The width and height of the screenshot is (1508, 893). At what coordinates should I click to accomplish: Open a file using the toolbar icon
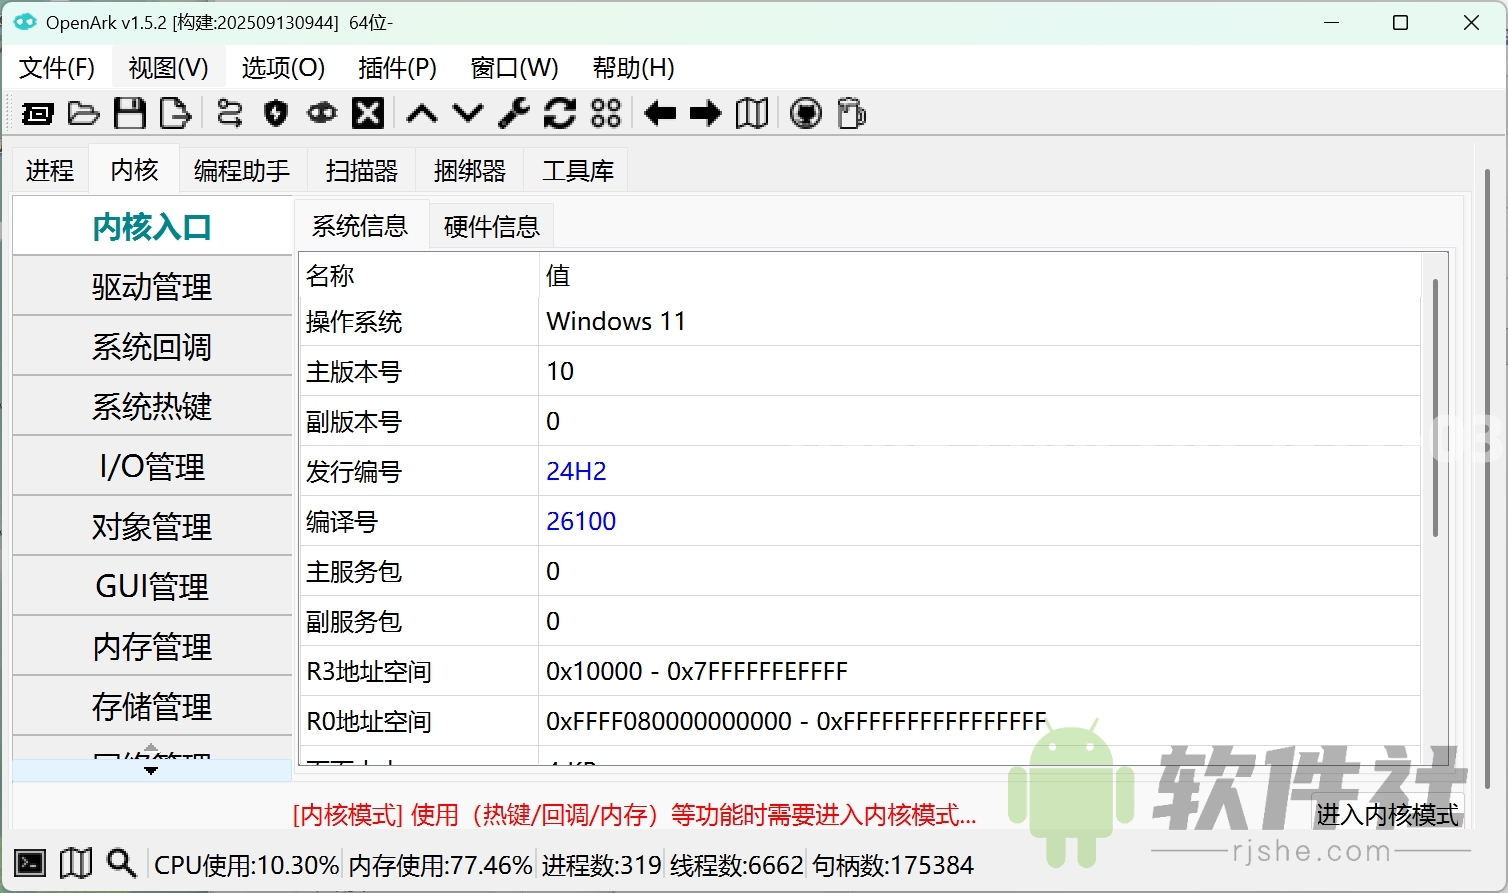point(83,113)
